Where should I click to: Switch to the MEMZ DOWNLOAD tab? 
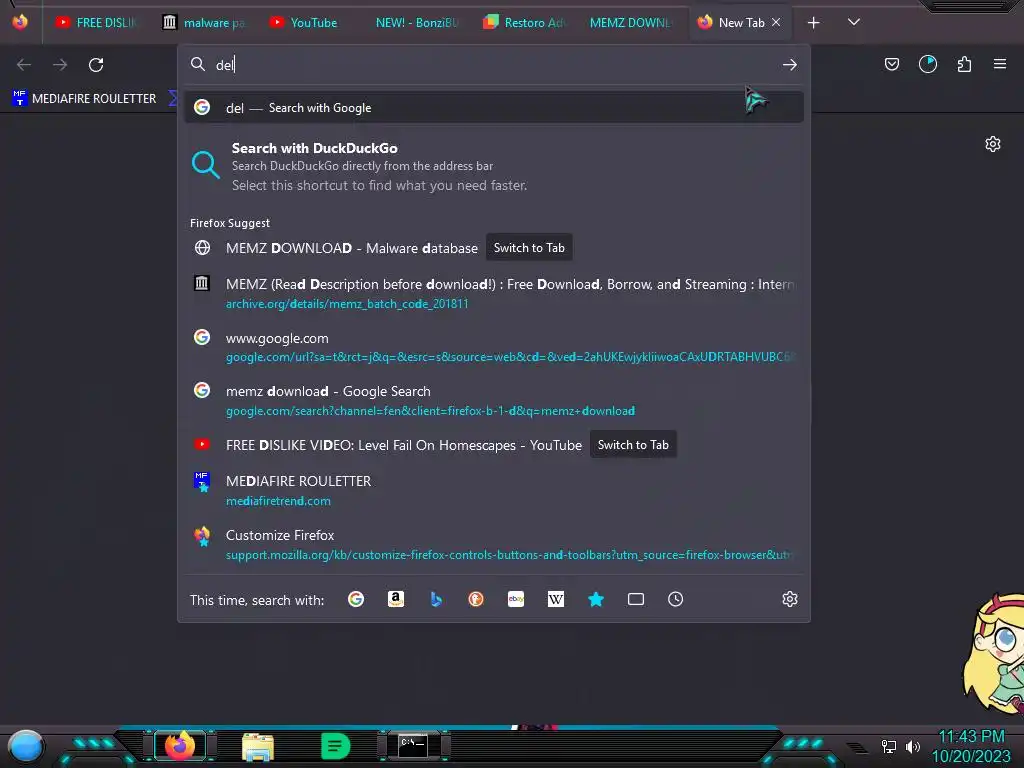point(630,23)
